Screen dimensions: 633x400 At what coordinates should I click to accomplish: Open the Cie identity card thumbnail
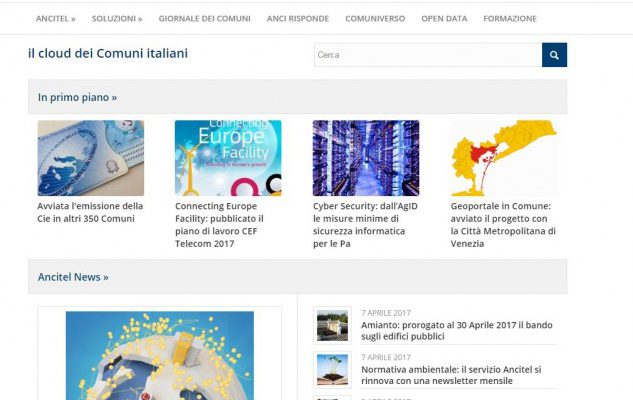(91, 158)
